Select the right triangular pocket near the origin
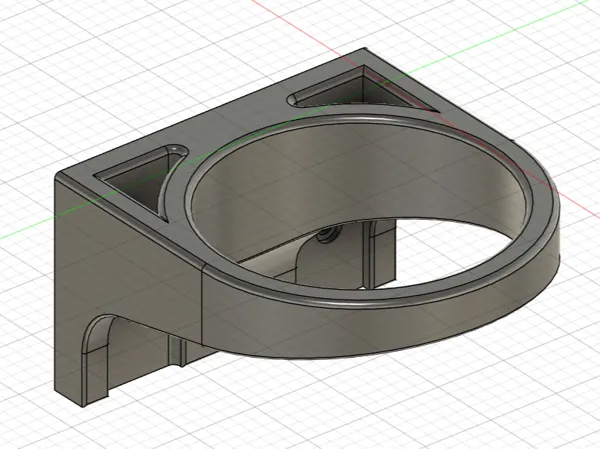The image size is (600, 449). (x=364, y=91)
